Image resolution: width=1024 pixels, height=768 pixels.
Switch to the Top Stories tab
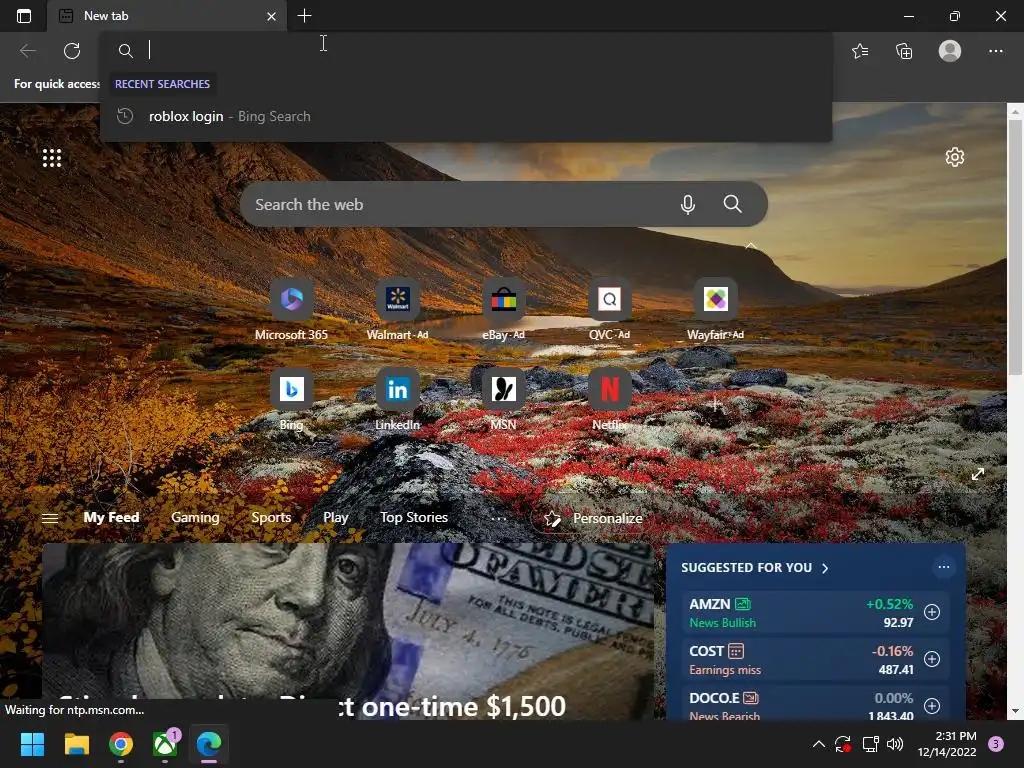[414, 517]
